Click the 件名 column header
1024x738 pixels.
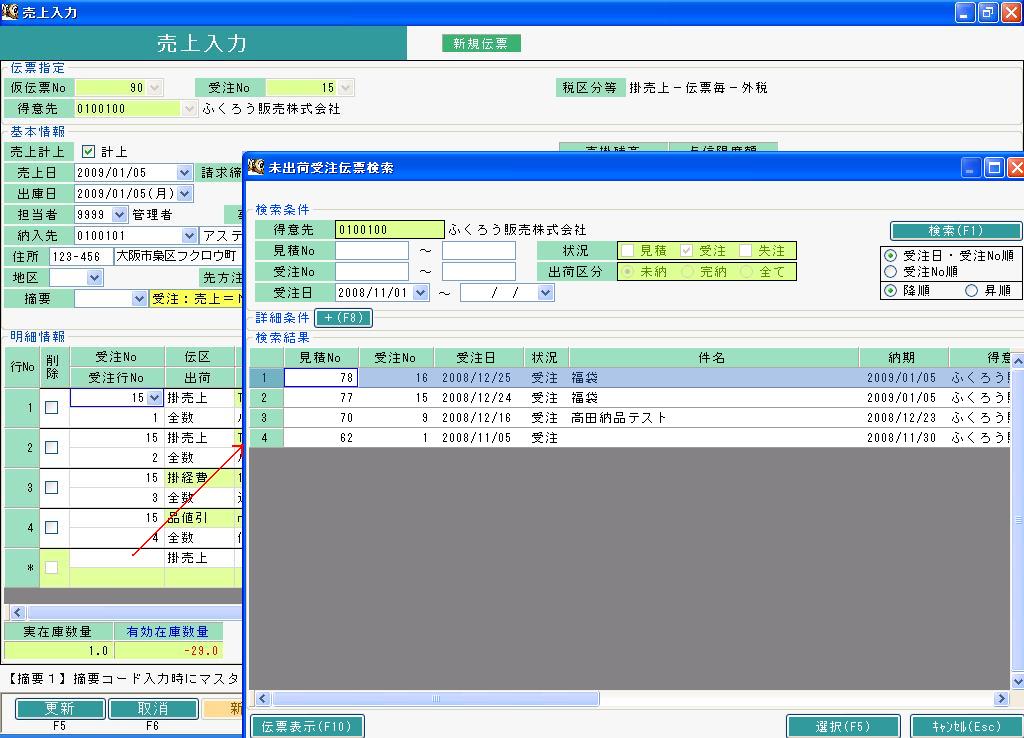point(713,357)
